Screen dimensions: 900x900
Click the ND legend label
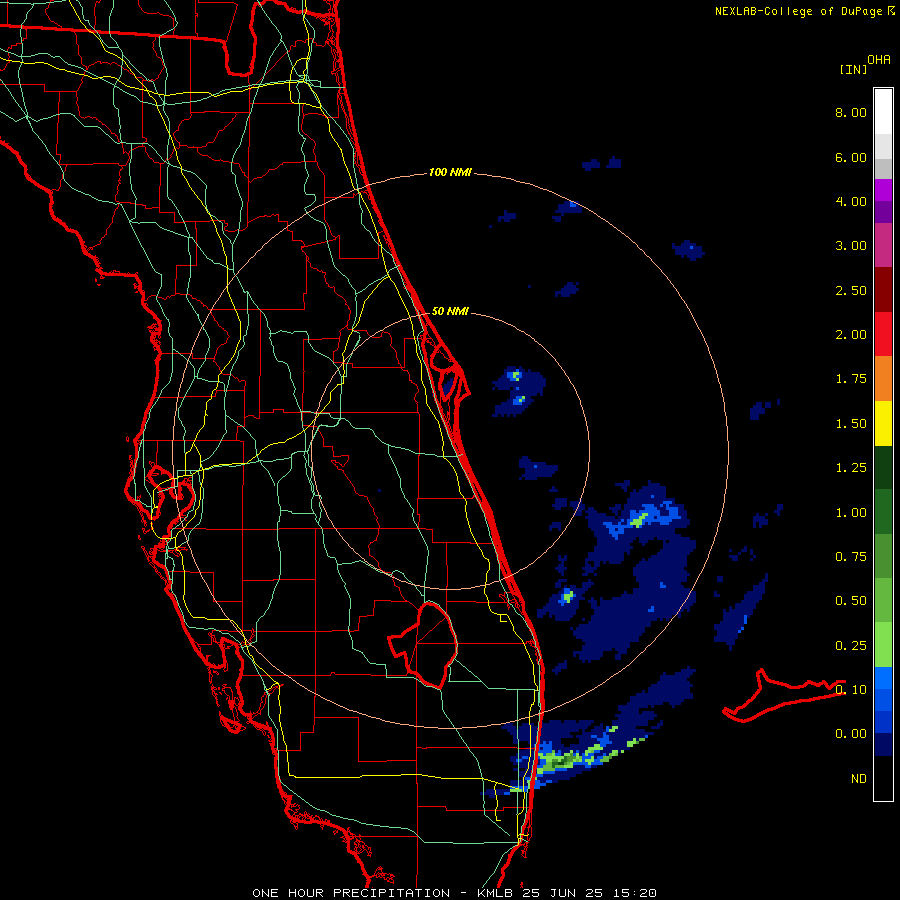(x=859, y=779)
